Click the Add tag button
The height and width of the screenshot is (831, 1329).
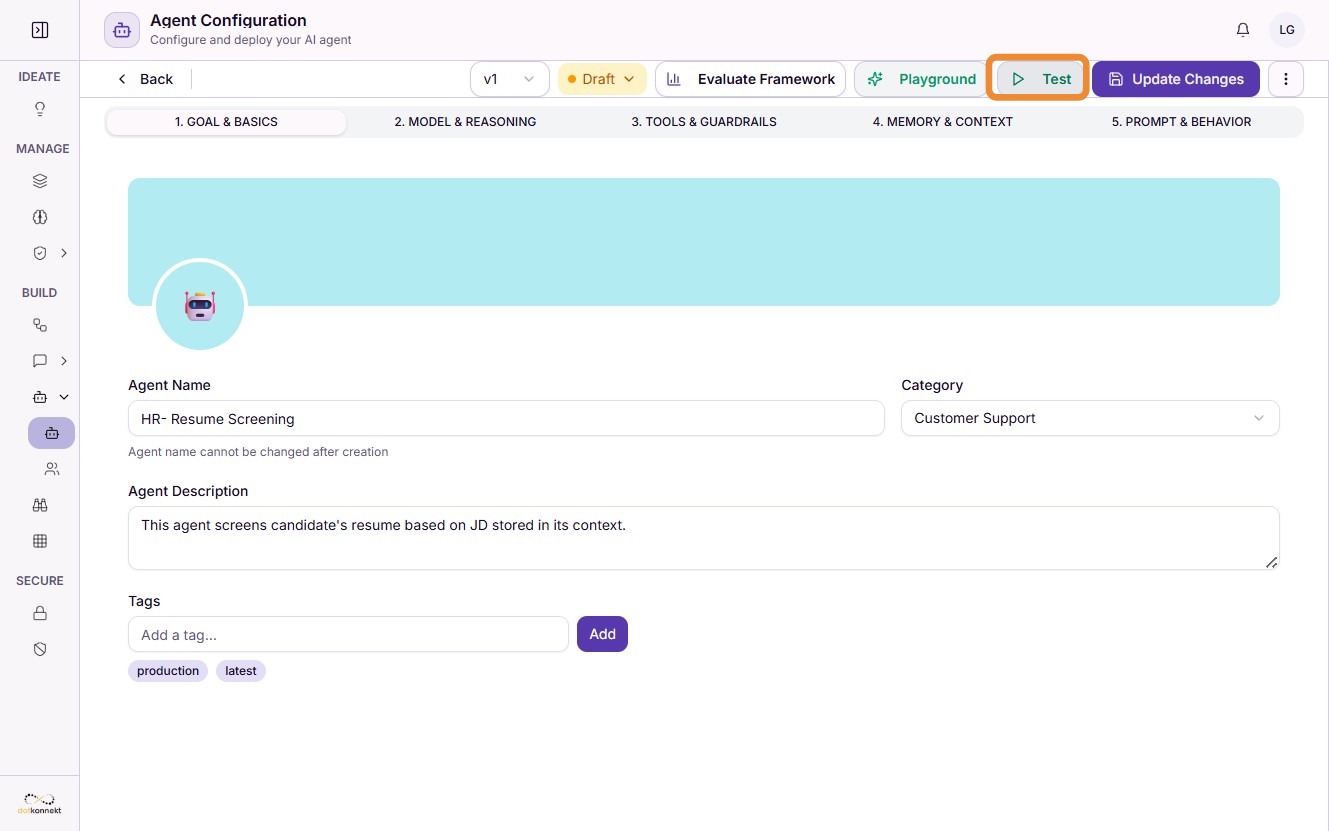pyautogui.click(x=602, y=634)
